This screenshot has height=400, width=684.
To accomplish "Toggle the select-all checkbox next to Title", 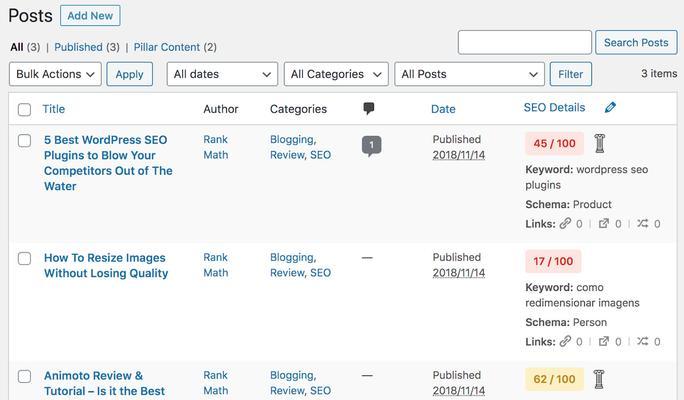I will click(24, 109).
